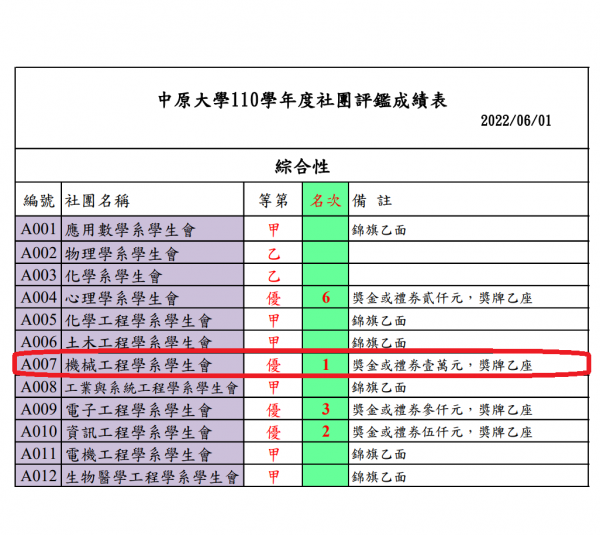Select cell A001

coord(39,229)
